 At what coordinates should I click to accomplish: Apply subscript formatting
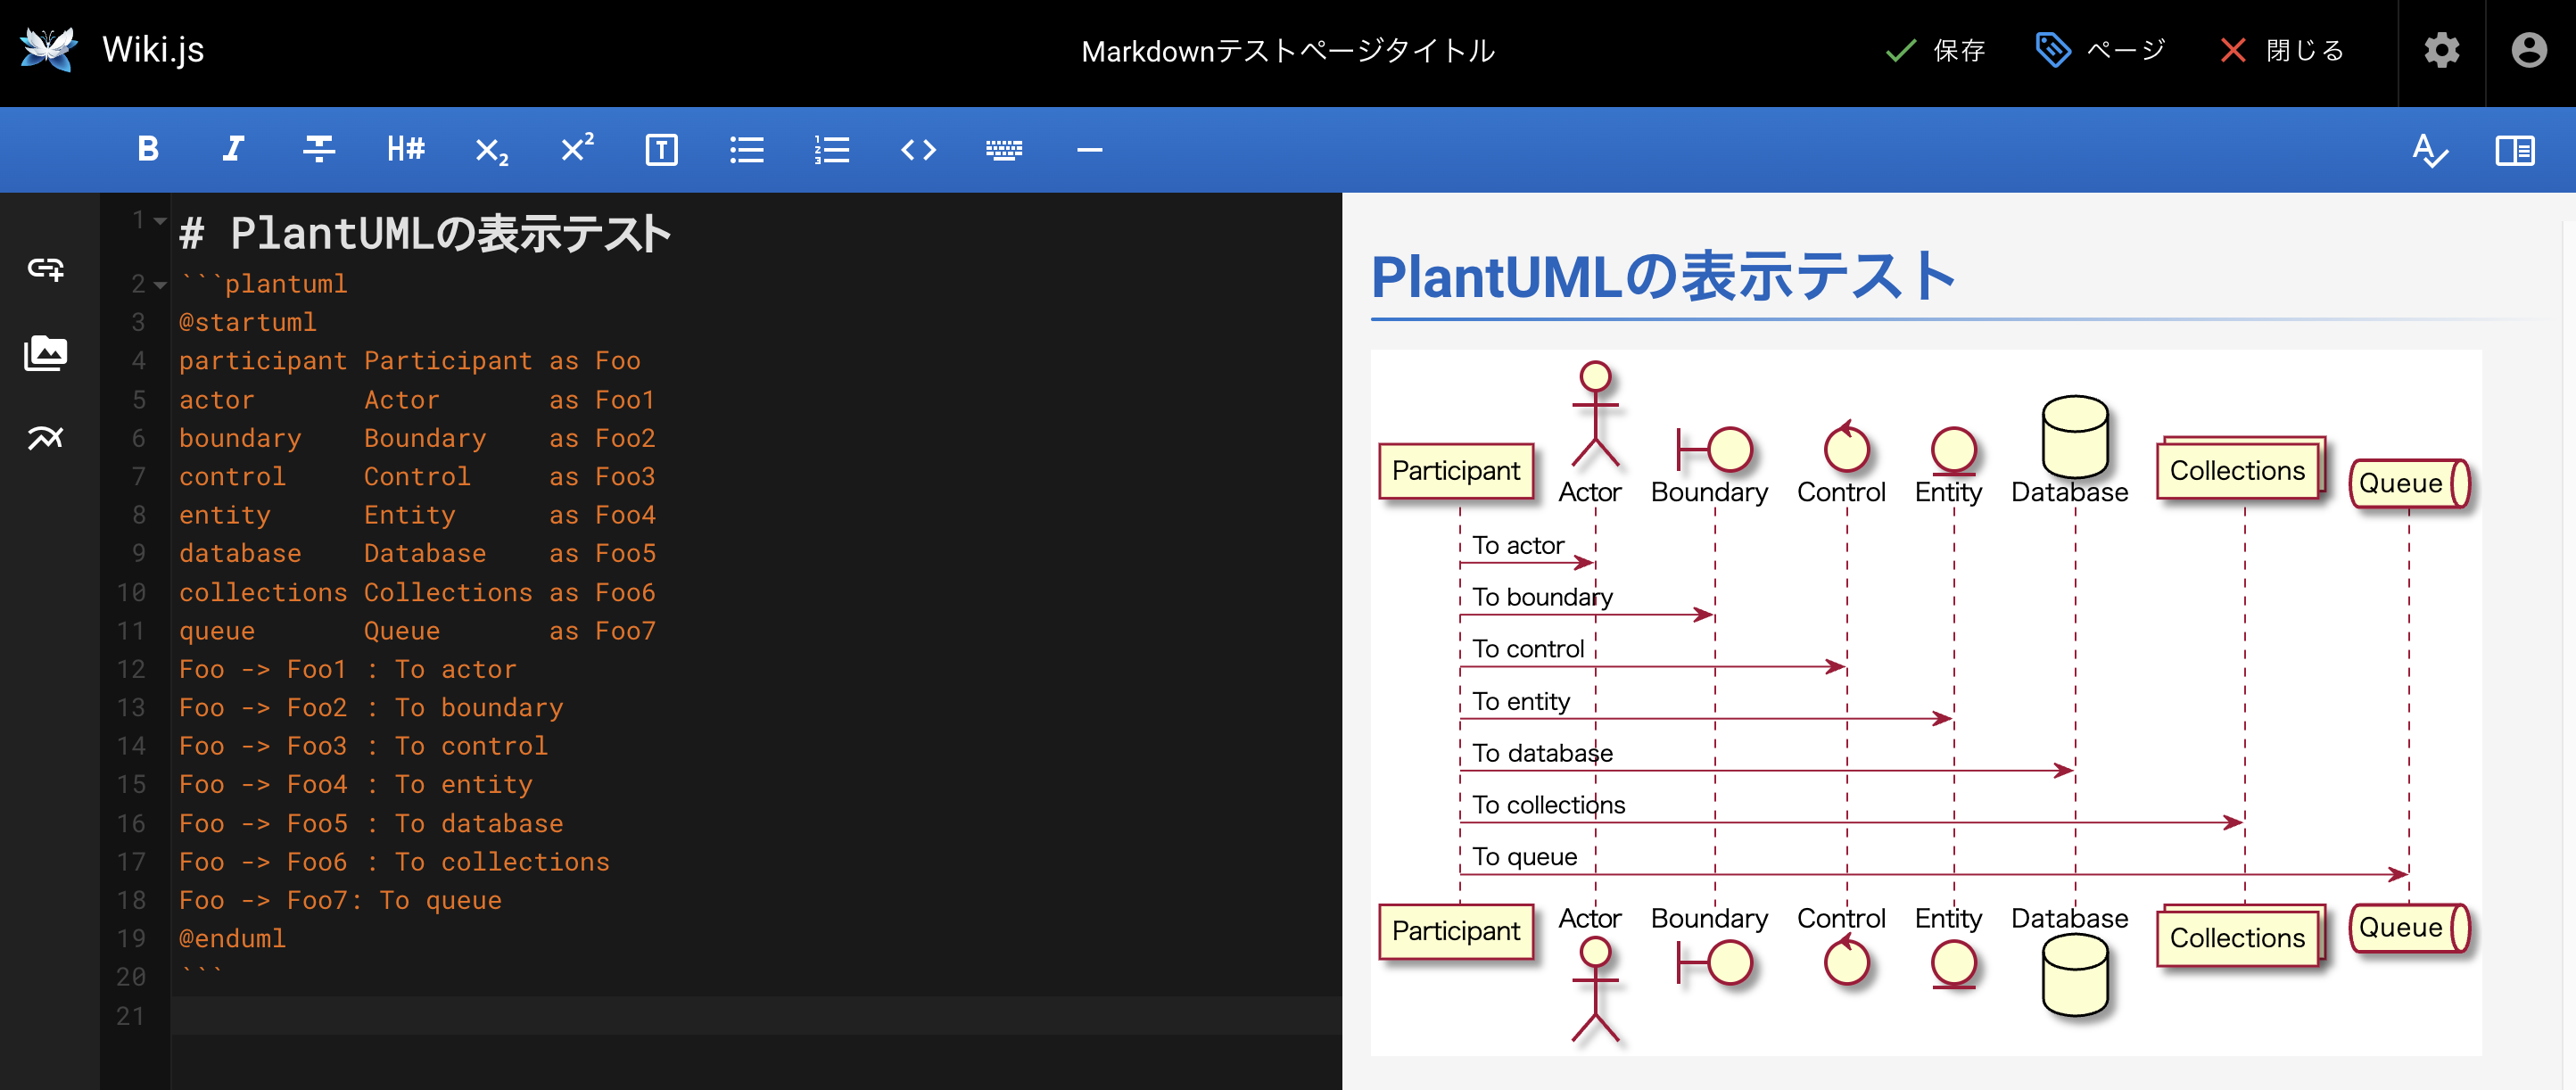(491, 150)
